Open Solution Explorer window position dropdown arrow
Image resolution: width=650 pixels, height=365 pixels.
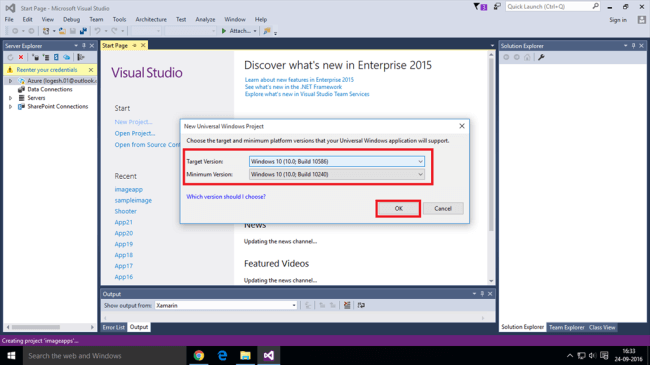coord(626,46)
